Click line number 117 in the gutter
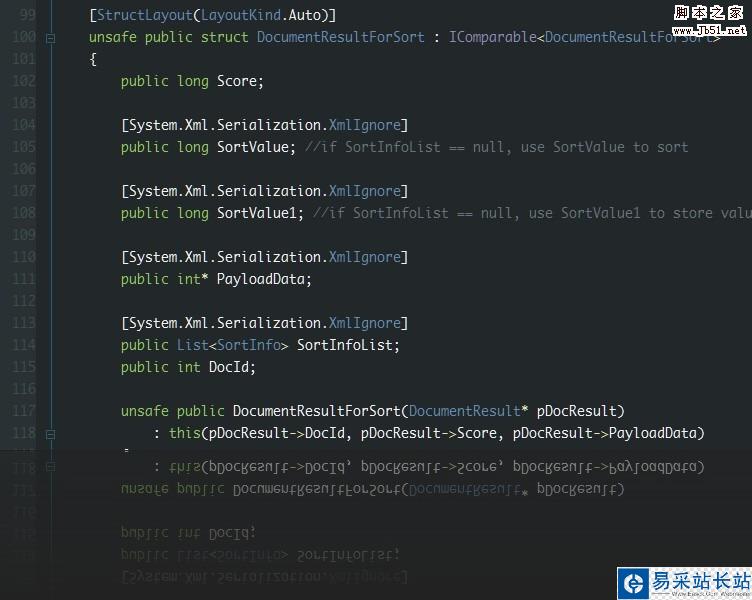Screen dimensions: 752x600 click(x=24, y=412)
